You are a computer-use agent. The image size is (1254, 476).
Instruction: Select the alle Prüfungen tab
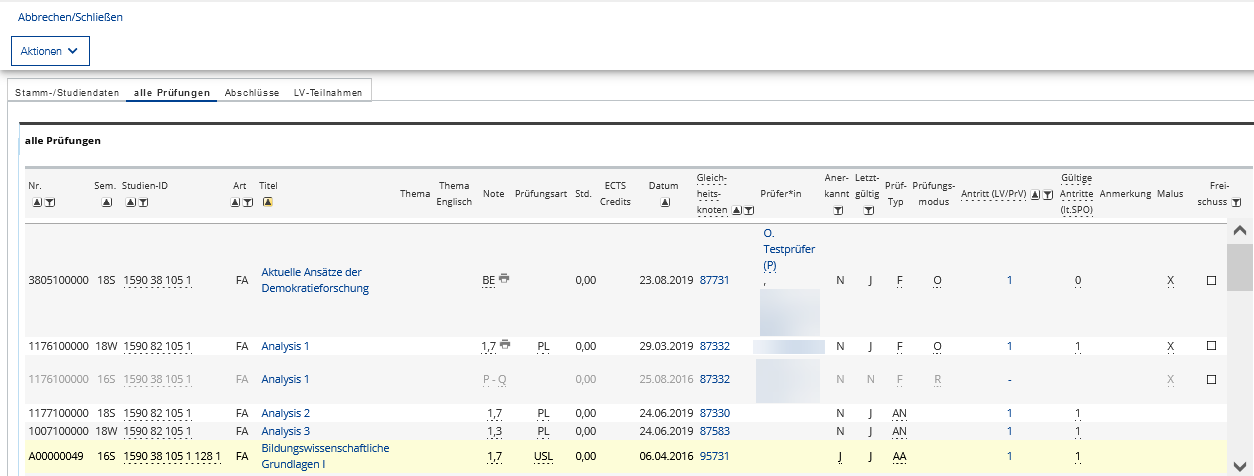coord(172,92)
